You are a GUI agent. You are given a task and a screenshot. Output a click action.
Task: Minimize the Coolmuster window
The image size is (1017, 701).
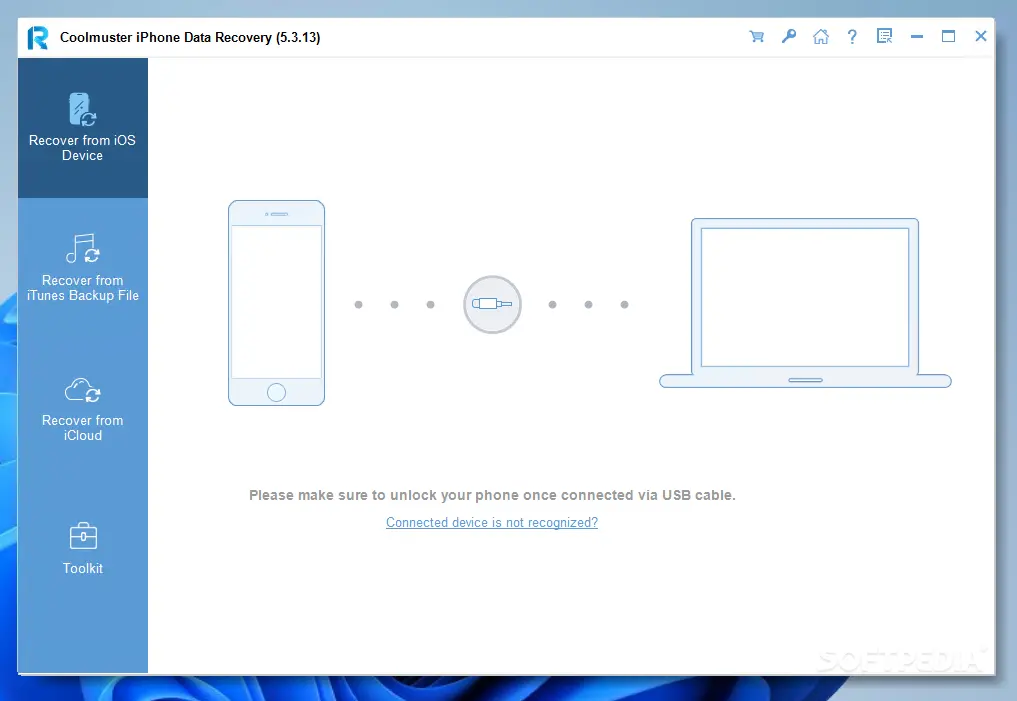(x=916, y=36)
